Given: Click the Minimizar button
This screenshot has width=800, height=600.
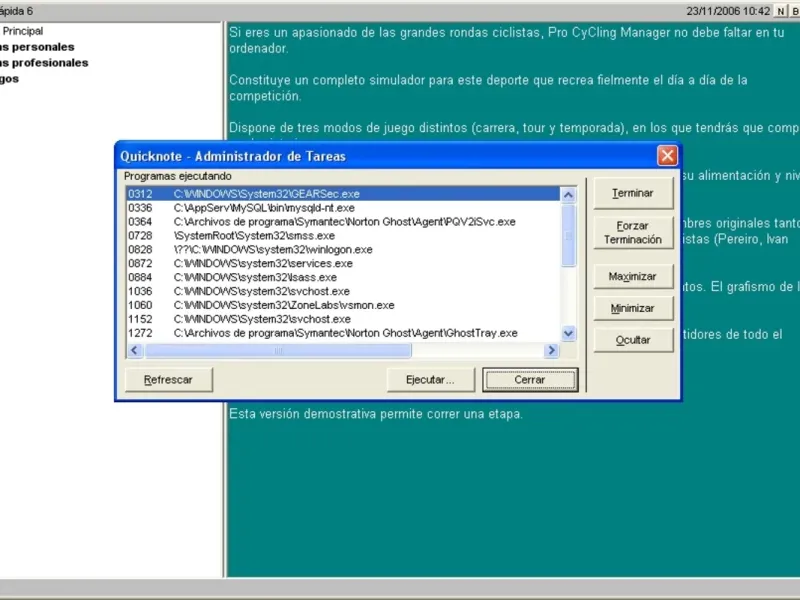Looking at the screenshot, I should click(x=633, y=308).
